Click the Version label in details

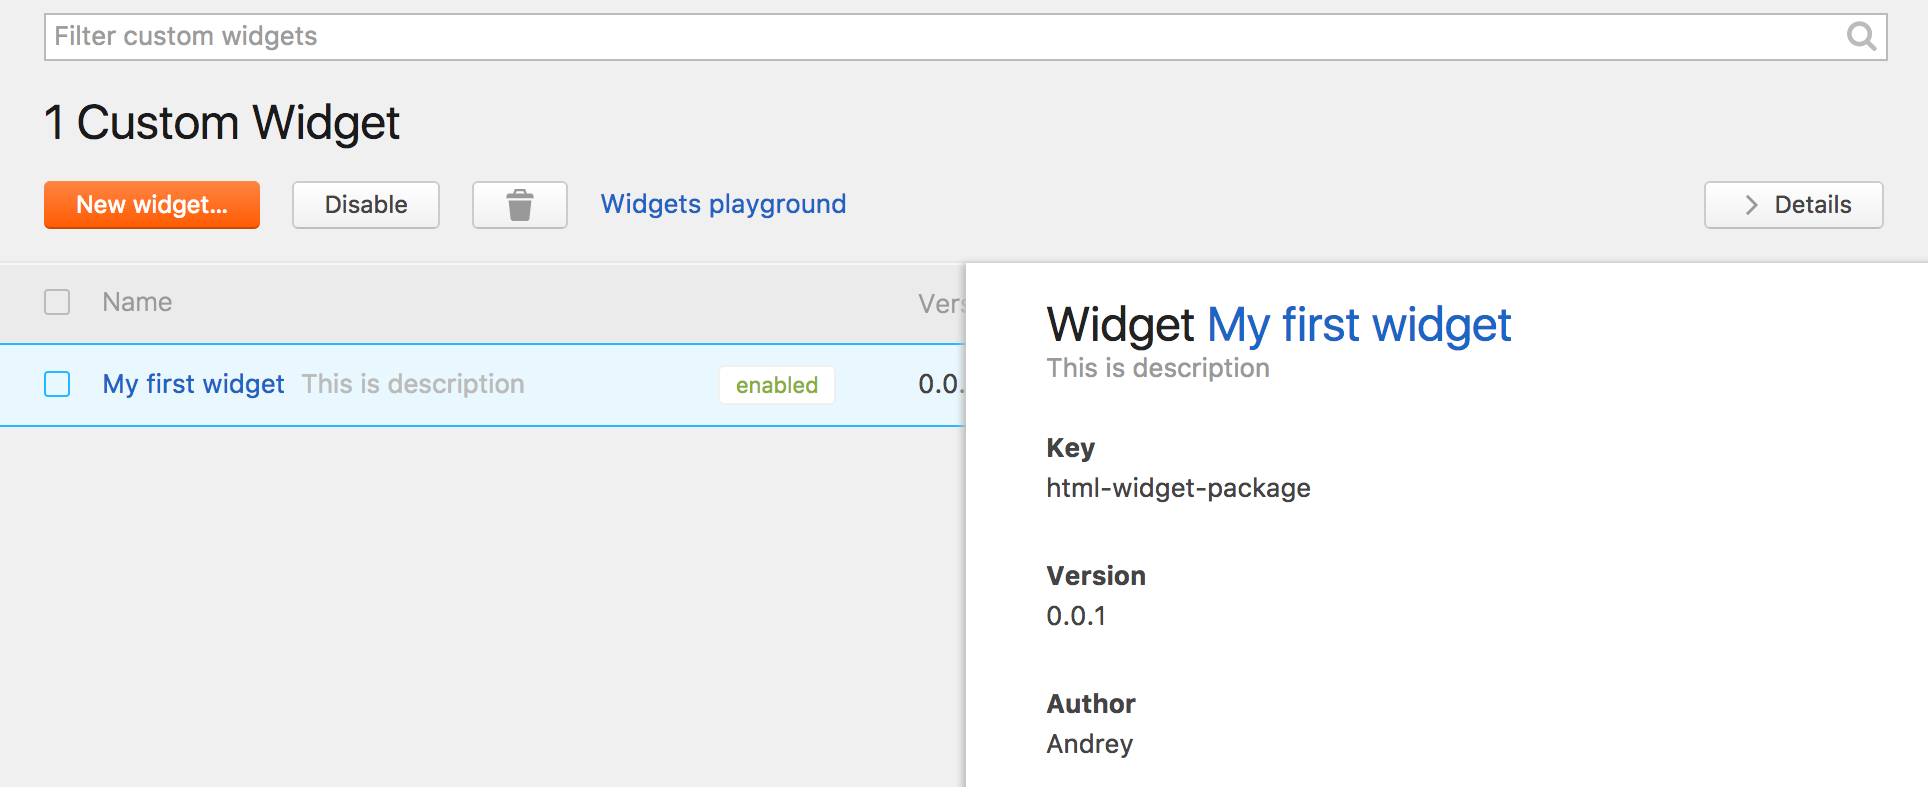(x=1096, y=576)
